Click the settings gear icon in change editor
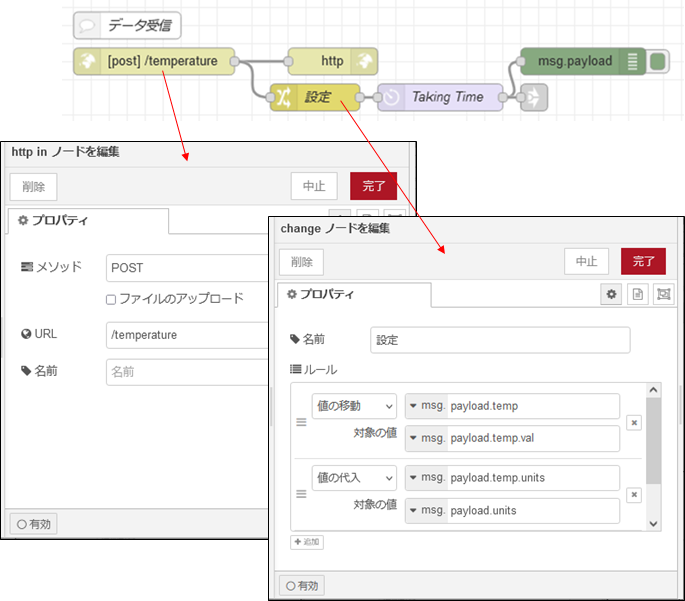Screen dimensions: 685x601 pyautogui.click(x=611, y=294)
